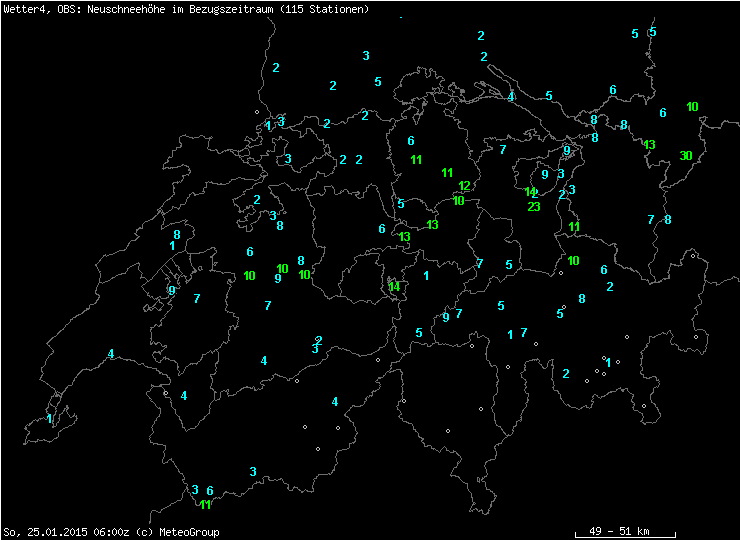The width and height of the screenshot is (740, 540).
Task: Click the map title 'Wetter4, OBS: Neuschneehöhe' text
Action: click(90, 9)
